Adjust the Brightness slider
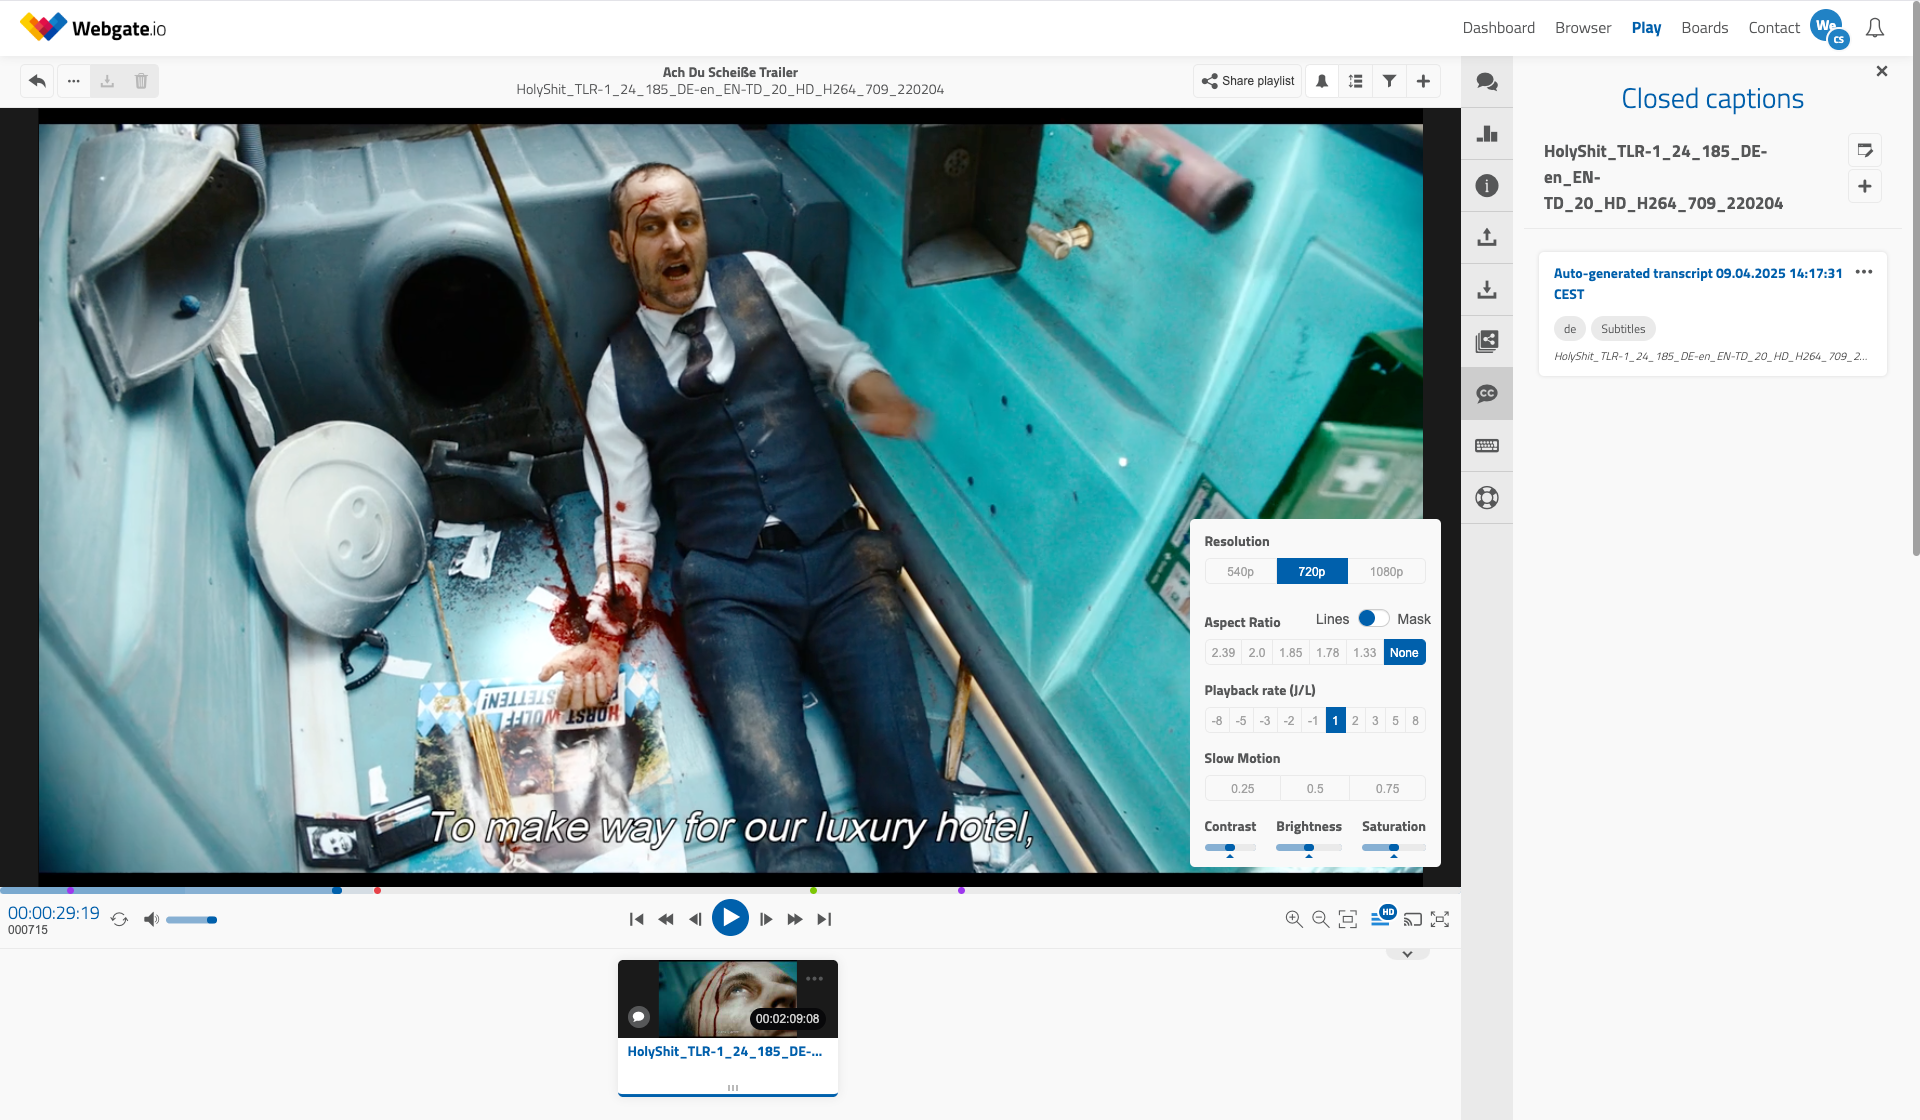1920x1120 pixels. click(1308, 847)
